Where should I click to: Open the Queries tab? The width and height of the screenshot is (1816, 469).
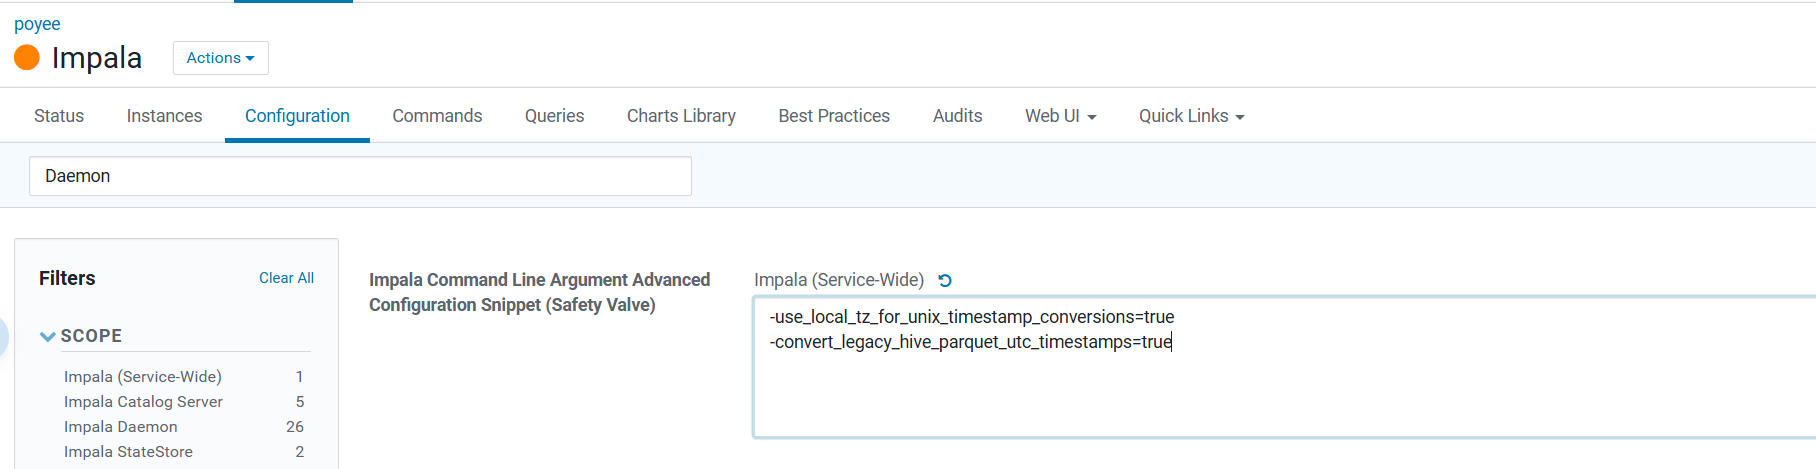(x=554, y=116)
